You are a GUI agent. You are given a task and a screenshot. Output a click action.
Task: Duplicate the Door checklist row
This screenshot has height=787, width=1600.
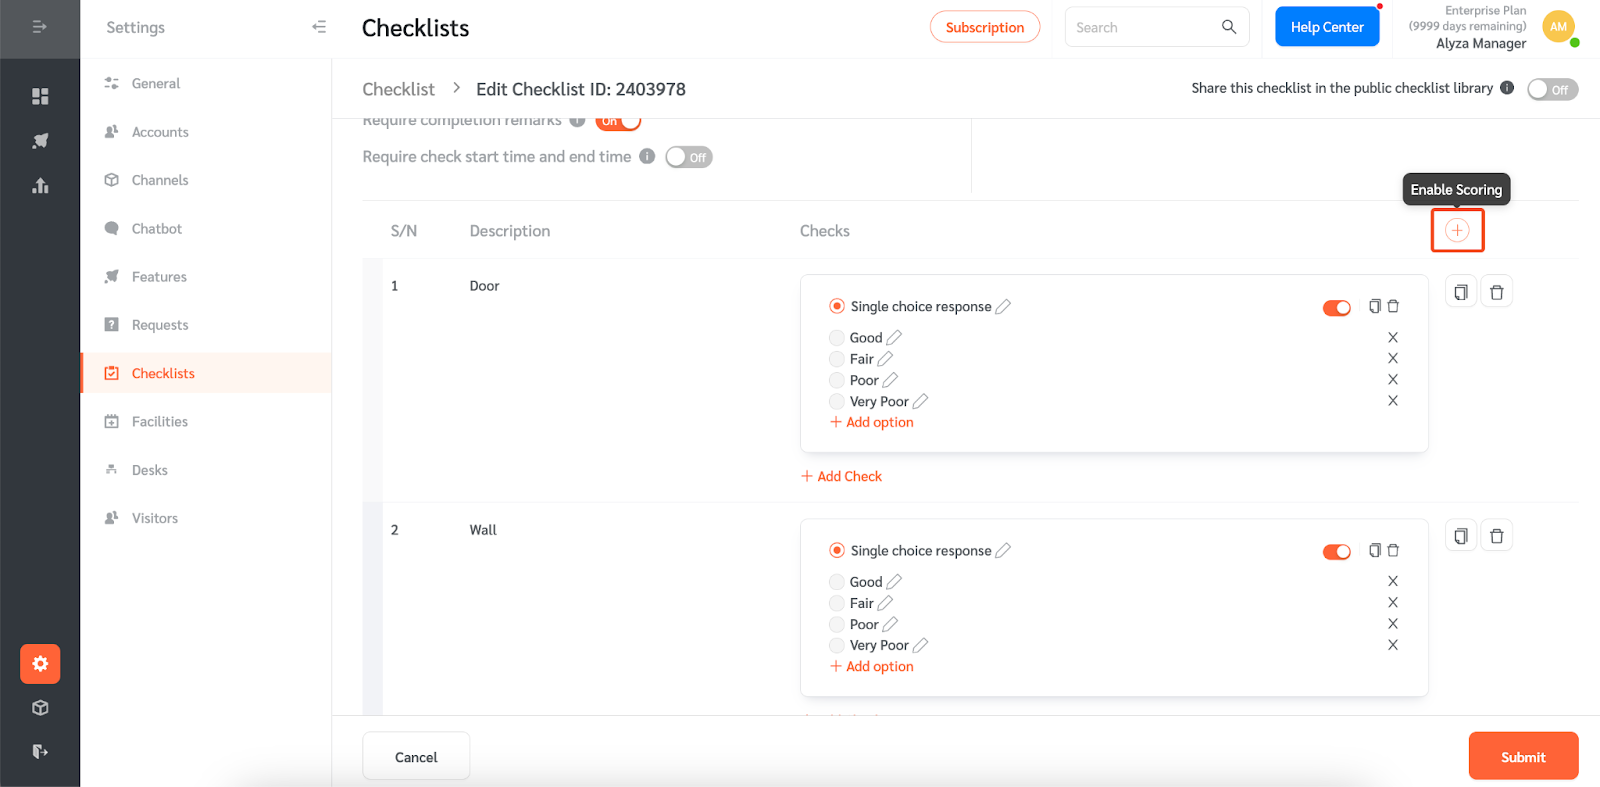pos(1461,292)
